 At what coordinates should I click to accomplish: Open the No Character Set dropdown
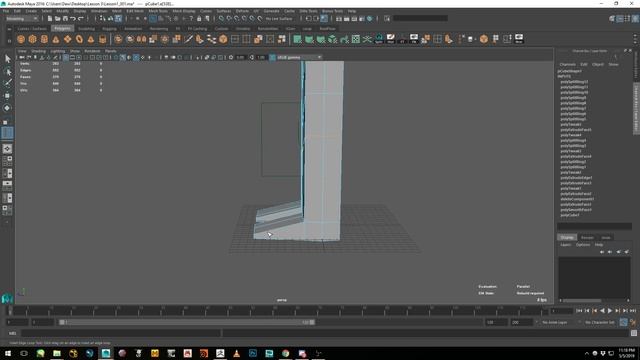(x=600, y=322)
